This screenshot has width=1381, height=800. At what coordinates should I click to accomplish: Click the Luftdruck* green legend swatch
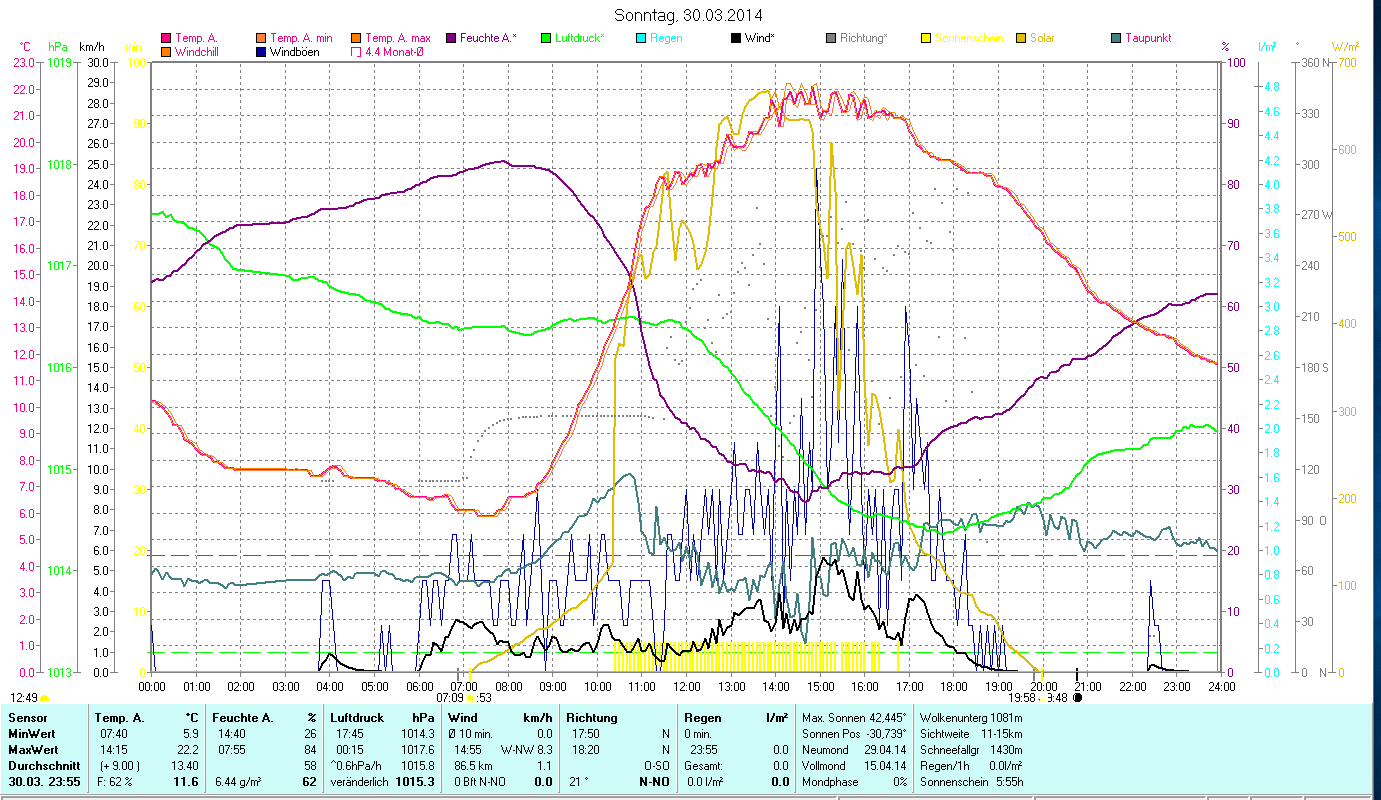click(546, 38)
